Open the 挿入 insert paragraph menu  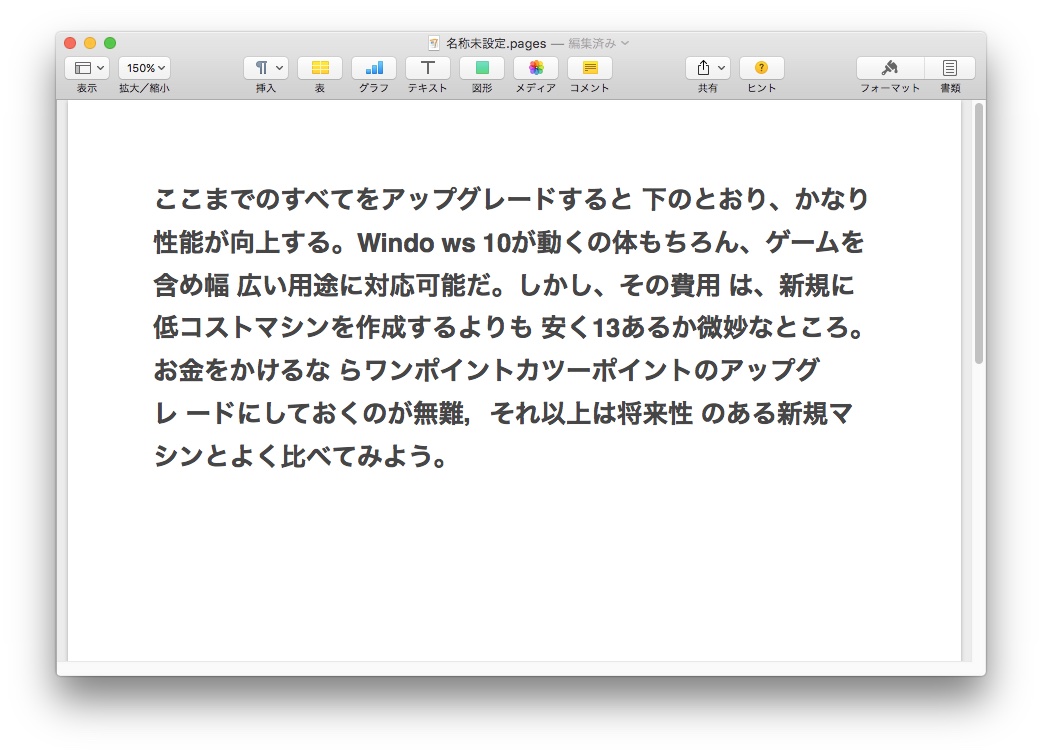pos(266,68)
